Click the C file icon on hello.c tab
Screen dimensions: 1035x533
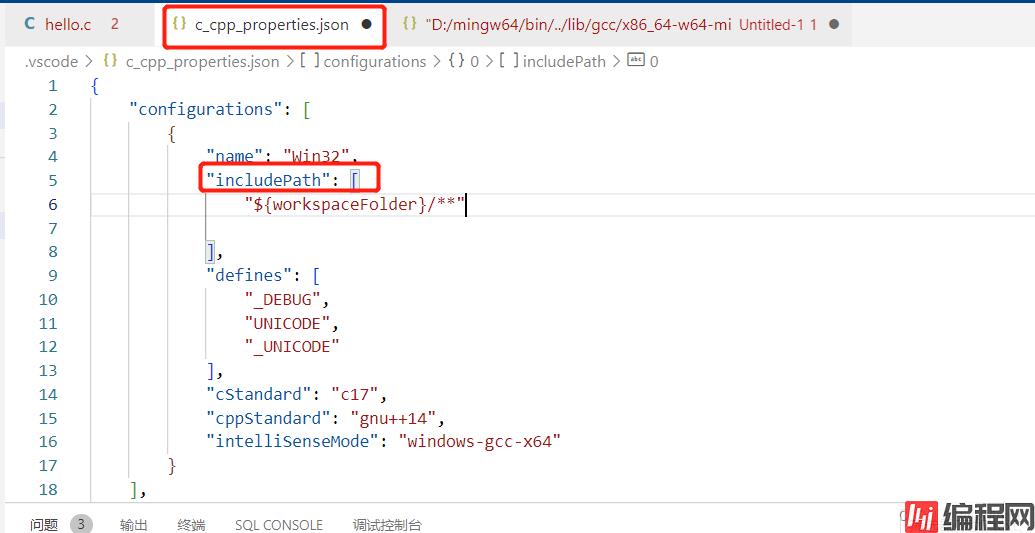coord(29,24)
